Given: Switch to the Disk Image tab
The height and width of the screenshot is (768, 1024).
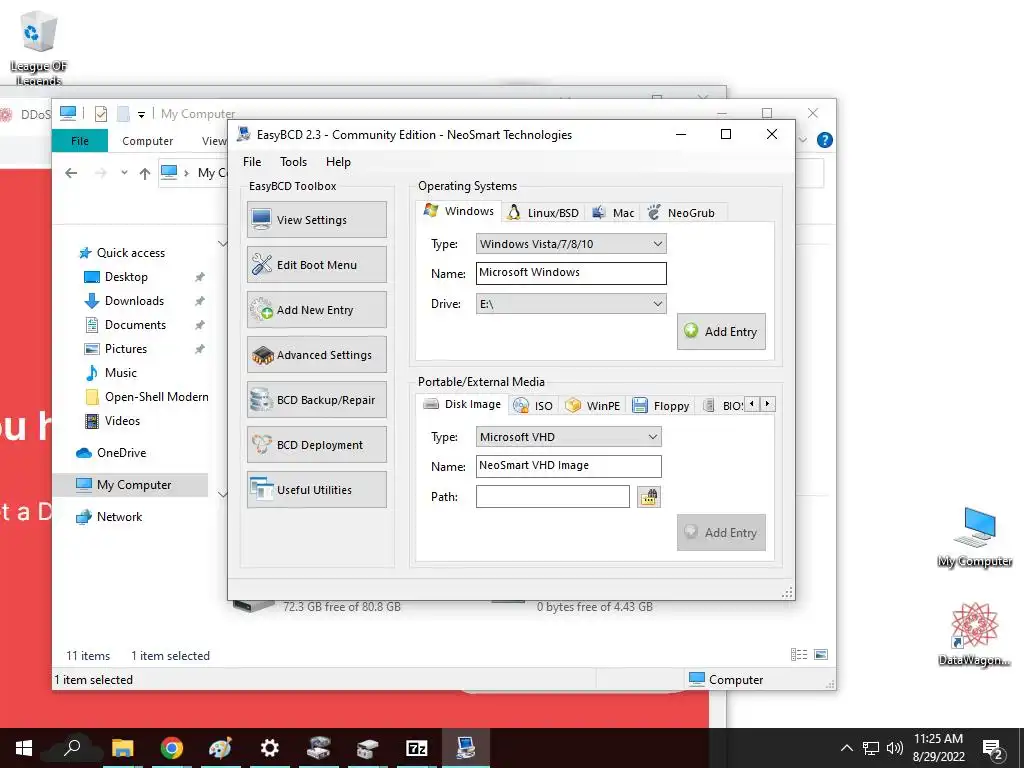Looking at the screenshot, I should (462, 404).
